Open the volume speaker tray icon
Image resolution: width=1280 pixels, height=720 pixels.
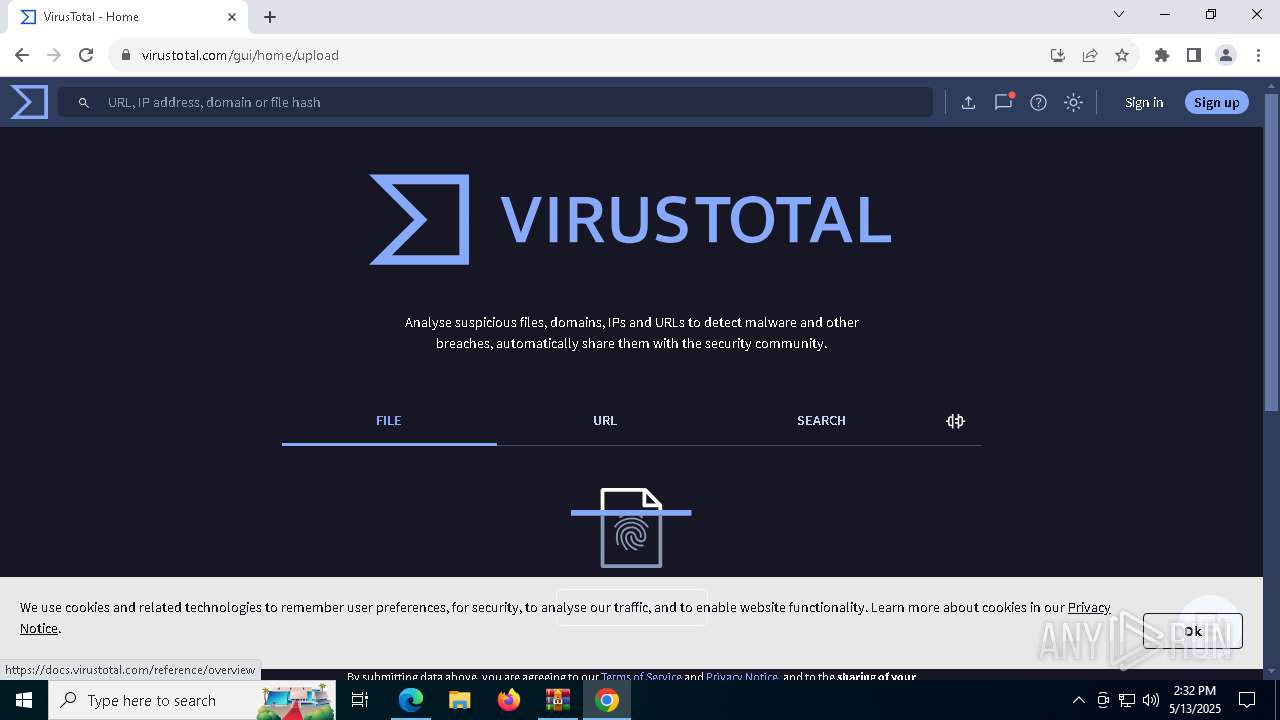tap(1151, 700)
